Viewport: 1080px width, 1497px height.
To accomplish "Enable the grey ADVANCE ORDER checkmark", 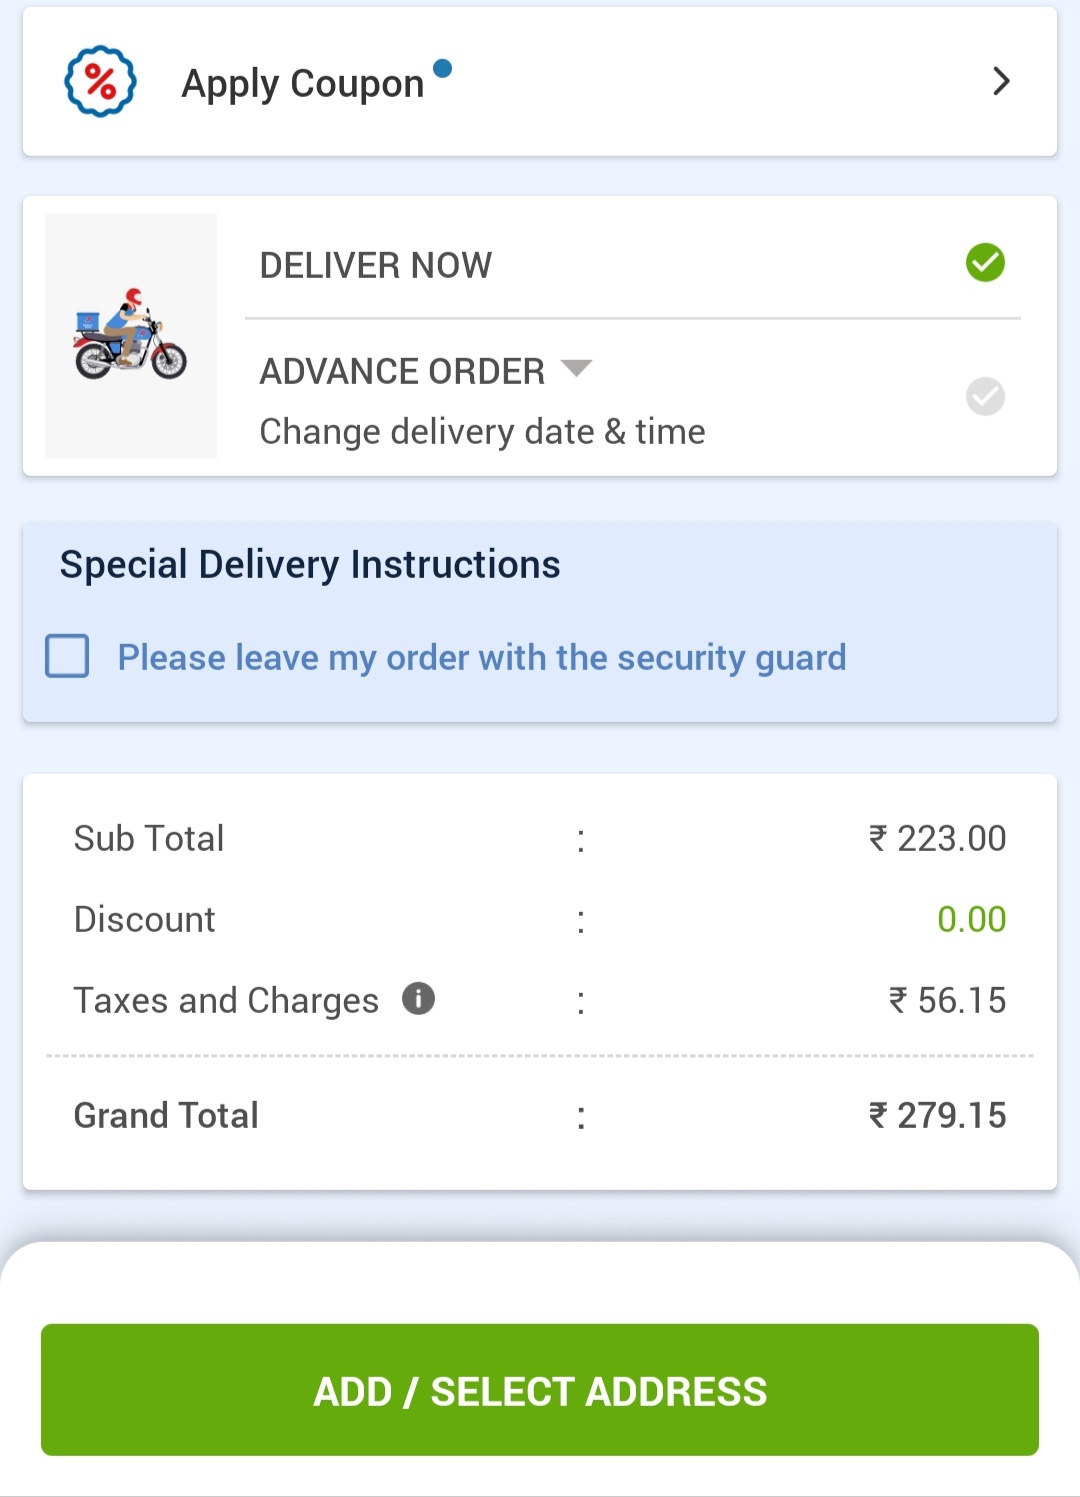I will 985,397.
